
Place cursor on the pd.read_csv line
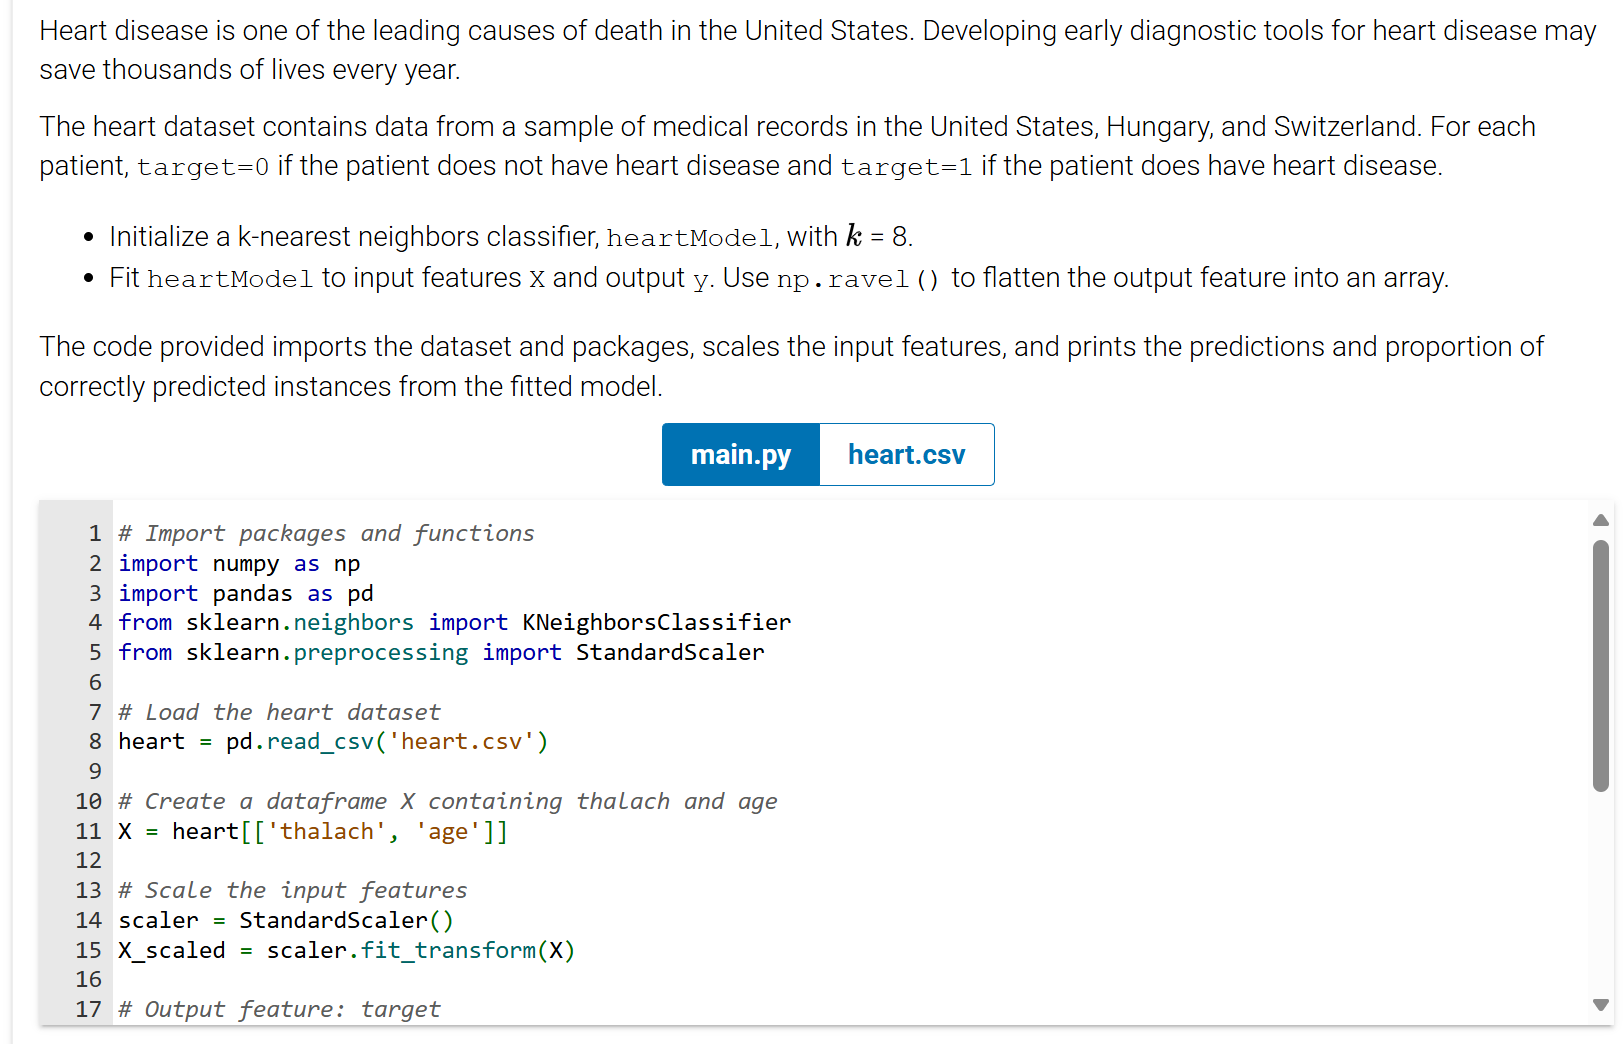(333, 742)
